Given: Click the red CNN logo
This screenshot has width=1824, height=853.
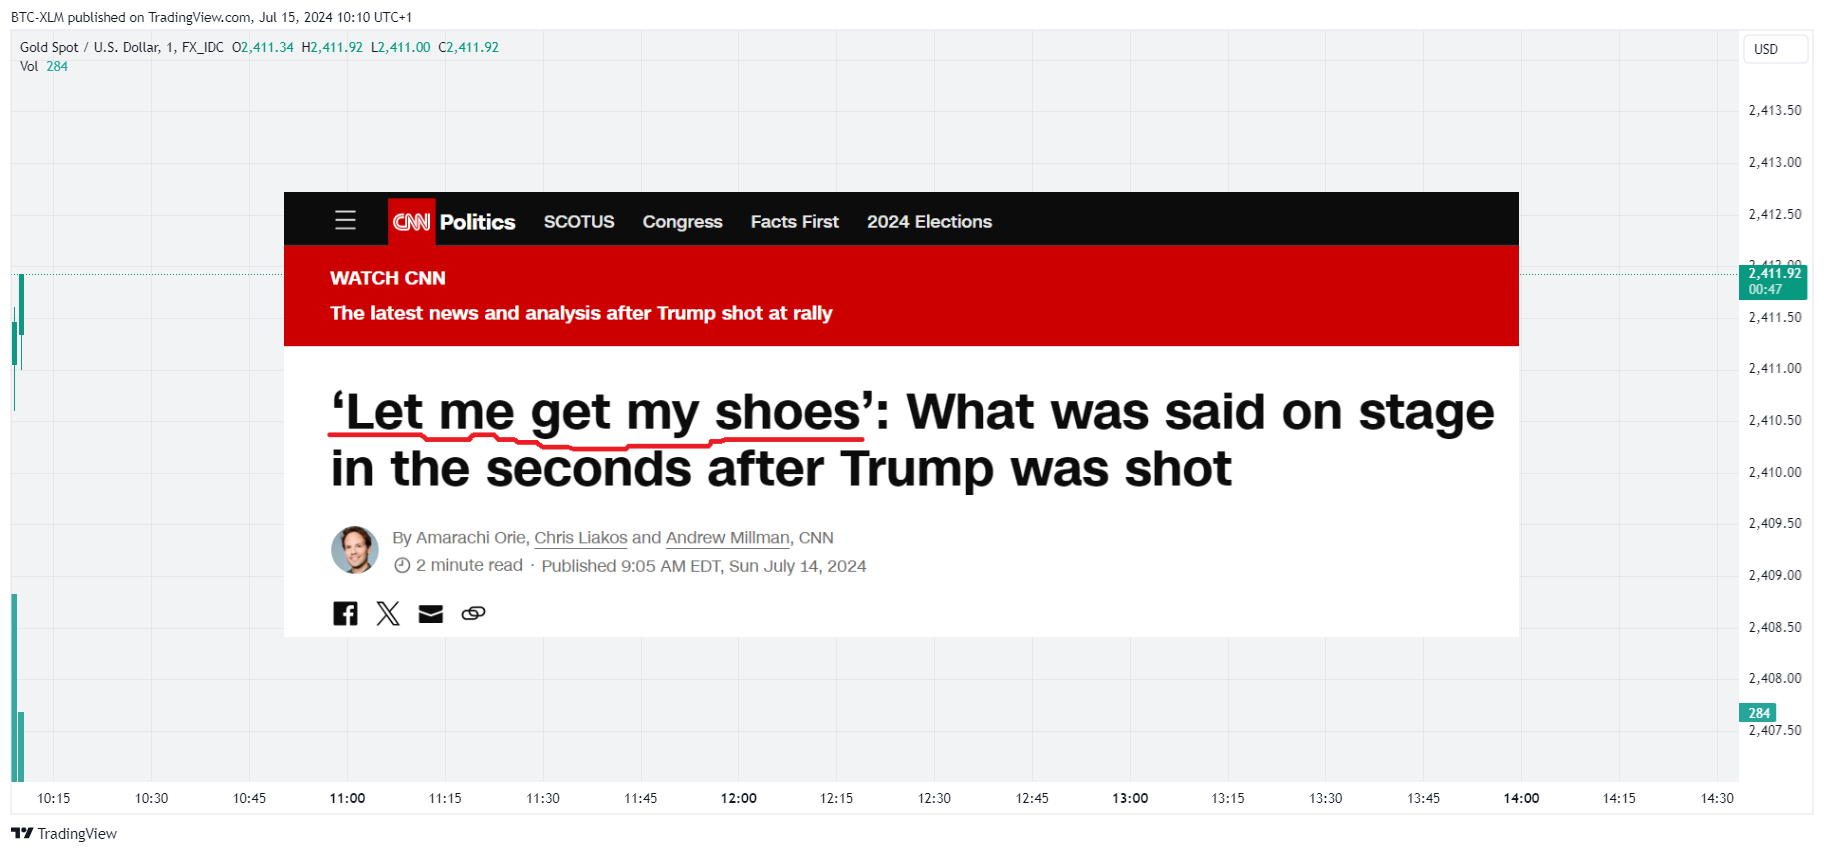Looking at the screenshot, I should (411, 221).
